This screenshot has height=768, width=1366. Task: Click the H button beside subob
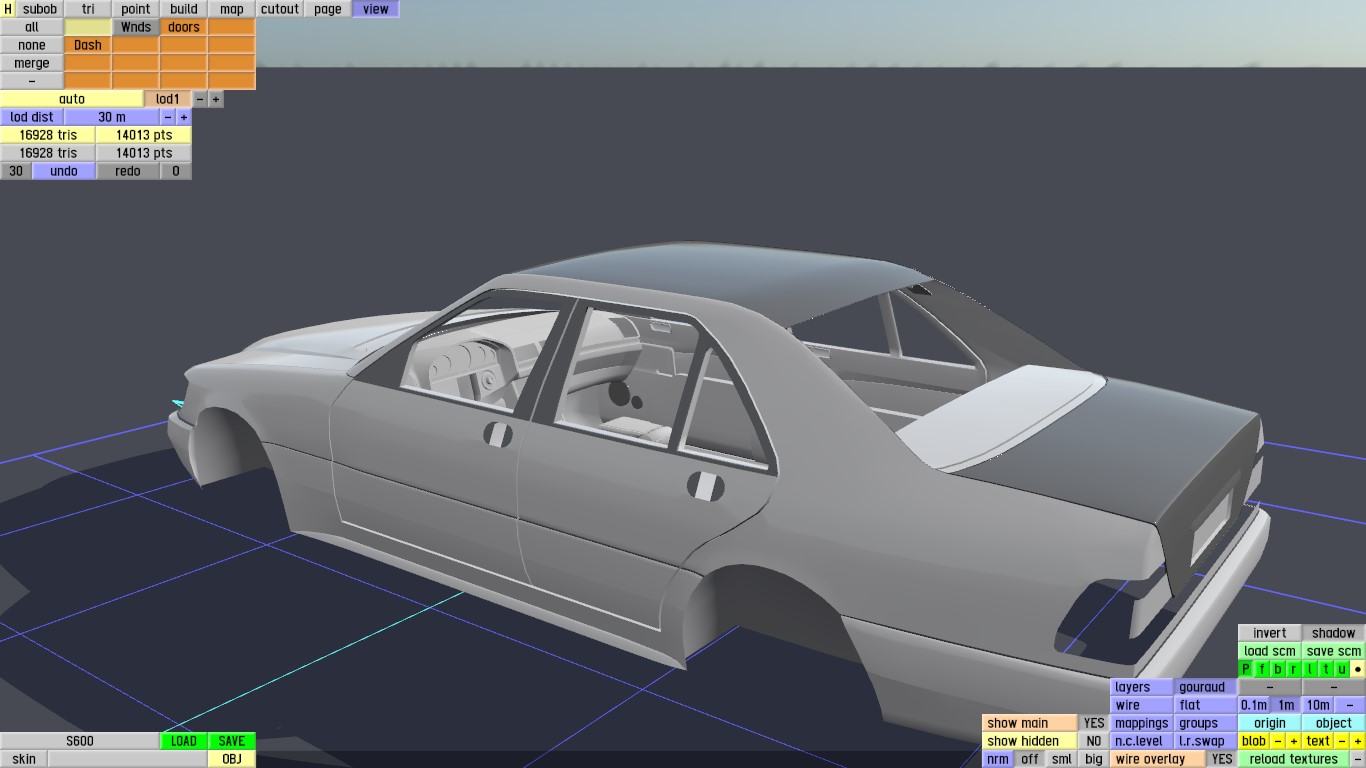coord(8,9)
